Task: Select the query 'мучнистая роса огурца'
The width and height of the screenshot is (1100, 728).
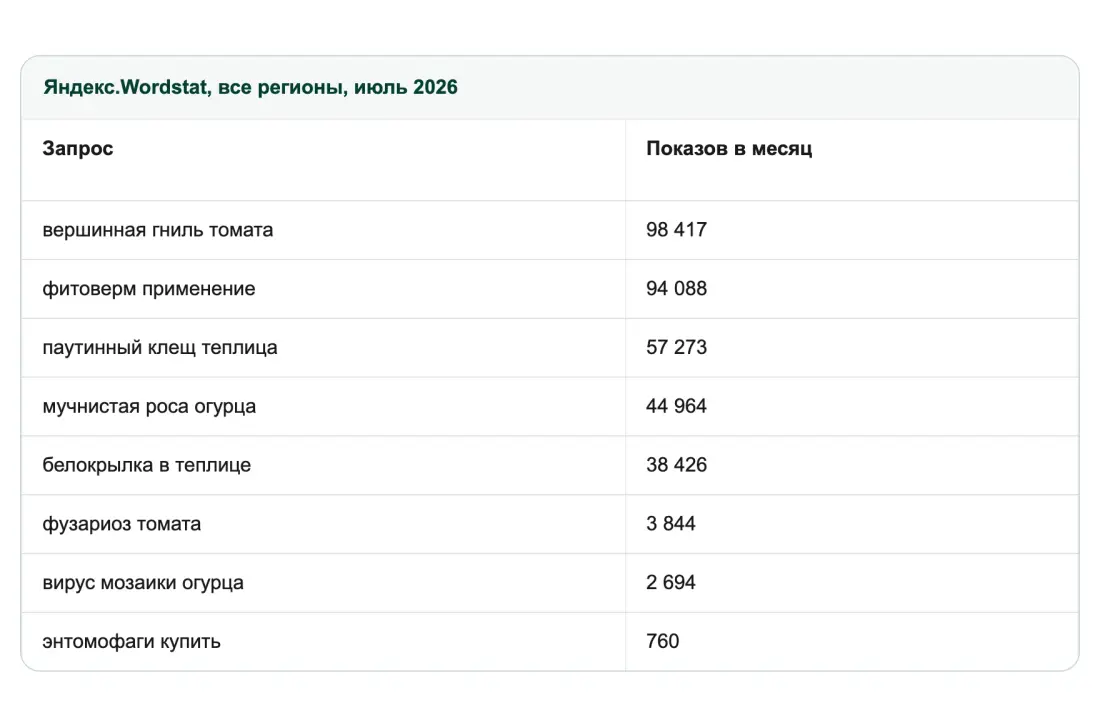Action: 149,407
